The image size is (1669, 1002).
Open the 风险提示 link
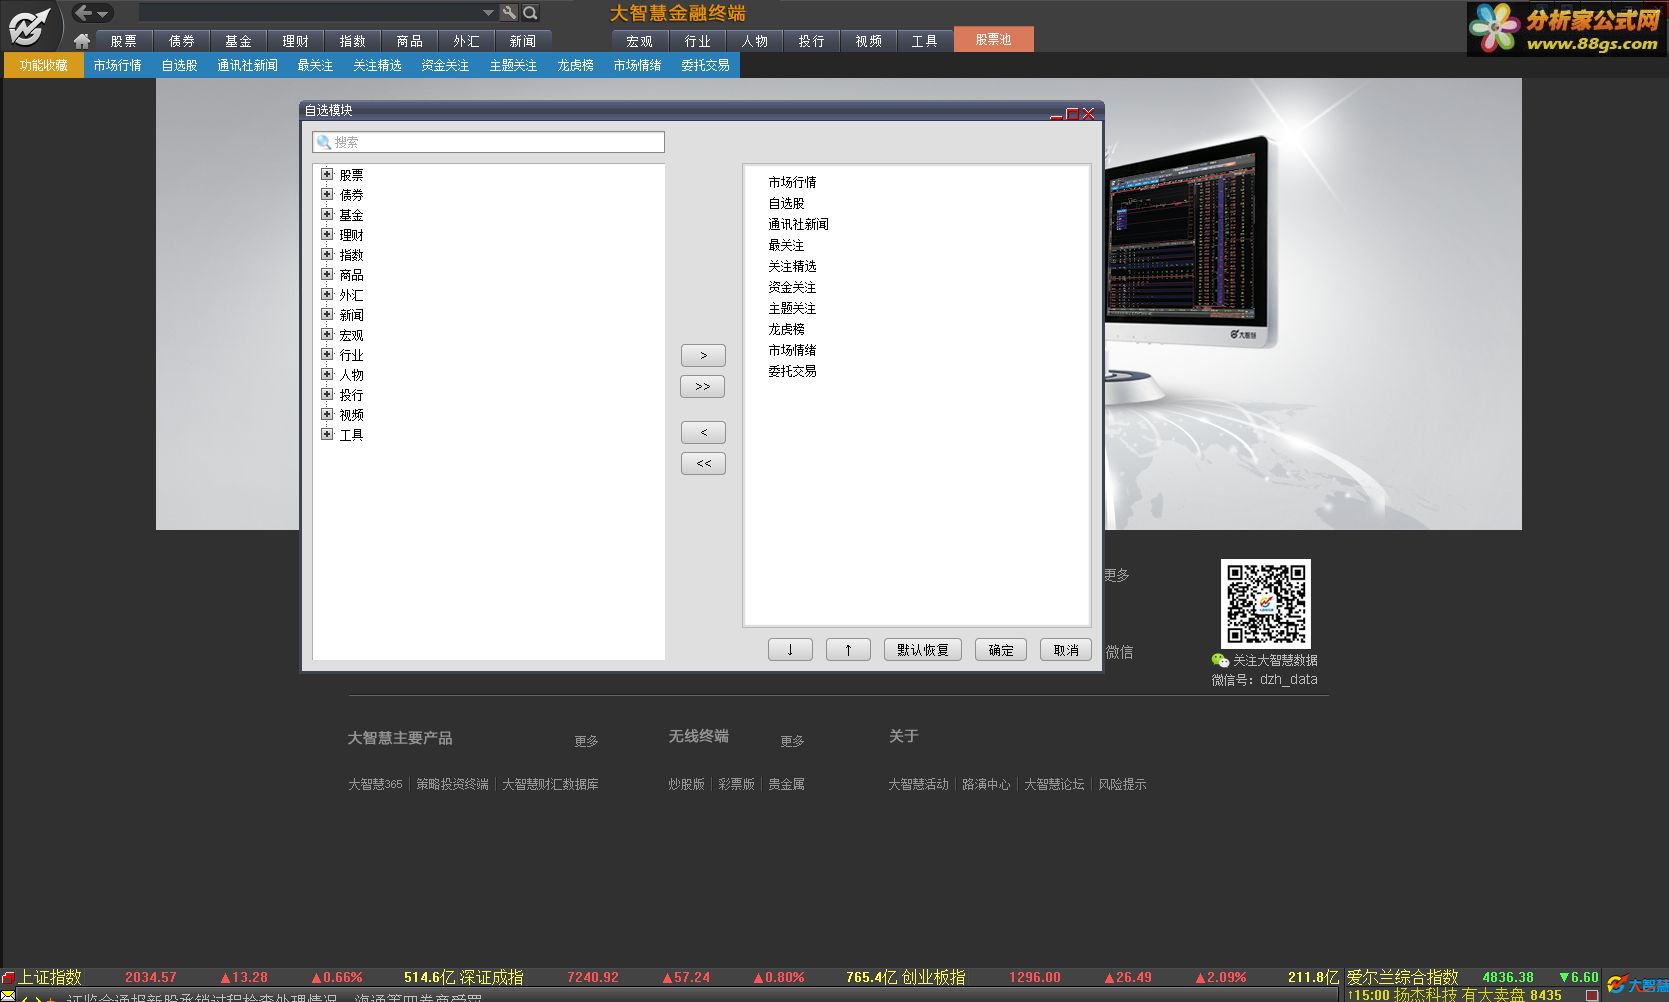tap(1122, 784)
